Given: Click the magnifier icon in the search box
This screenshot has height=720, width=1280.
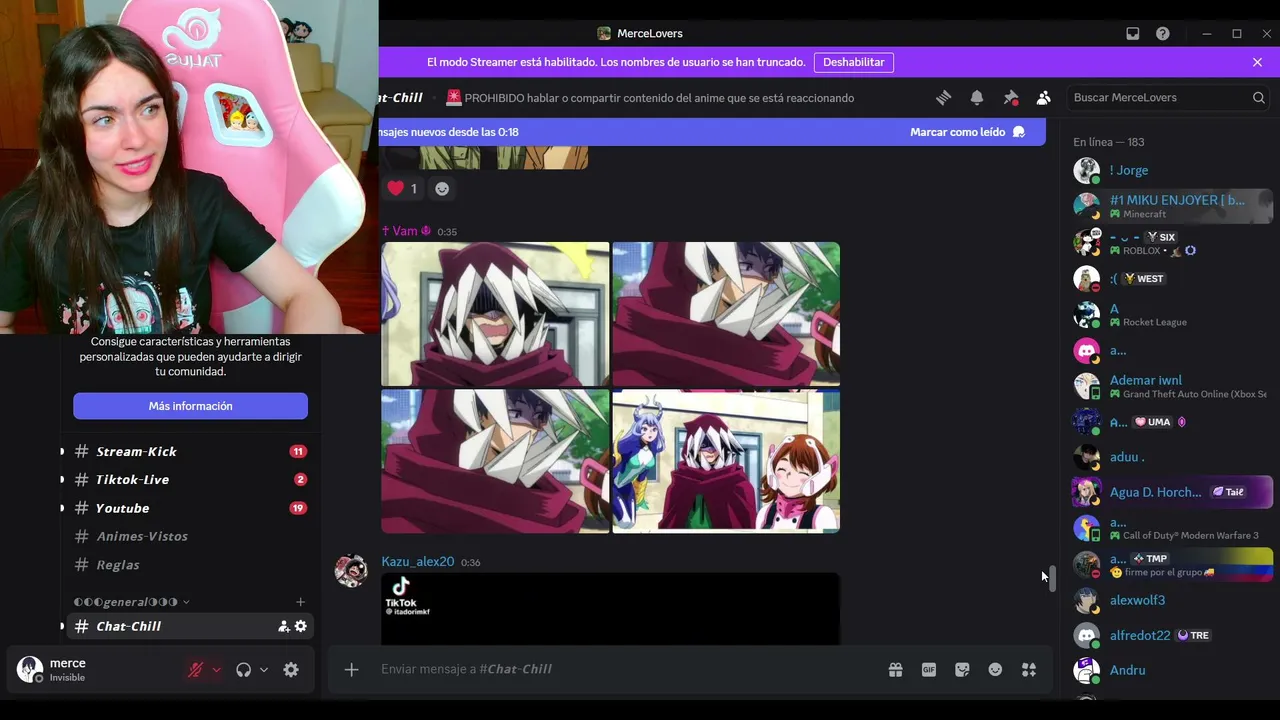Looking at the screenshot, I should tap(1259, 98).
